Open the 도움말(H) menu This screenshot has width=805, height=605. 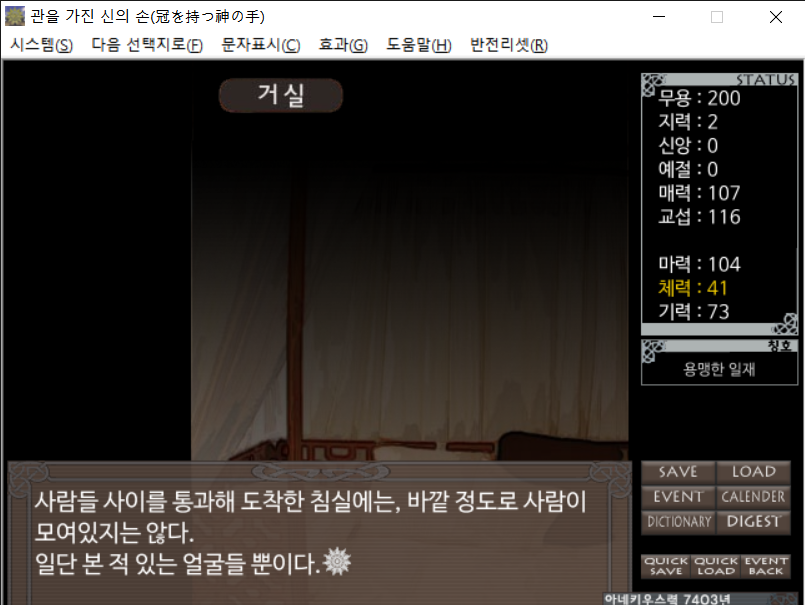pyautogui.click(x=418, y=45)
